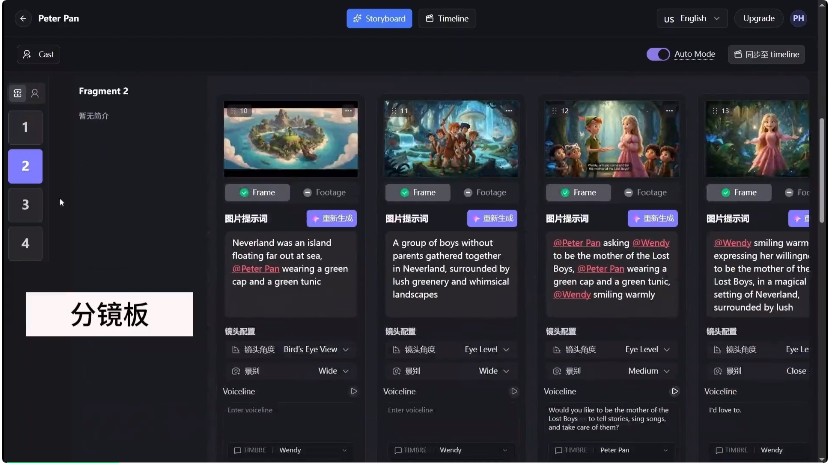Image resolution: width=830 pixels, height=464 pixels.
Task: Click regenerate button on the shot 11 card
Action: [x=492, y=218]
